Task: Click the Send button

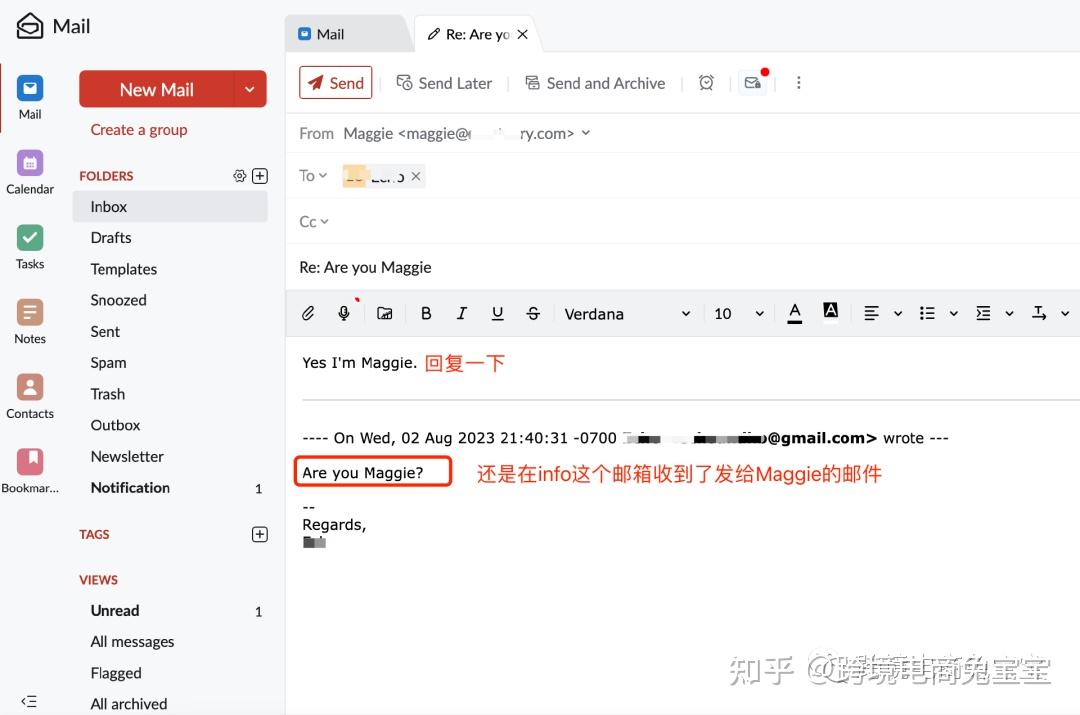Action: coord(336,83)
